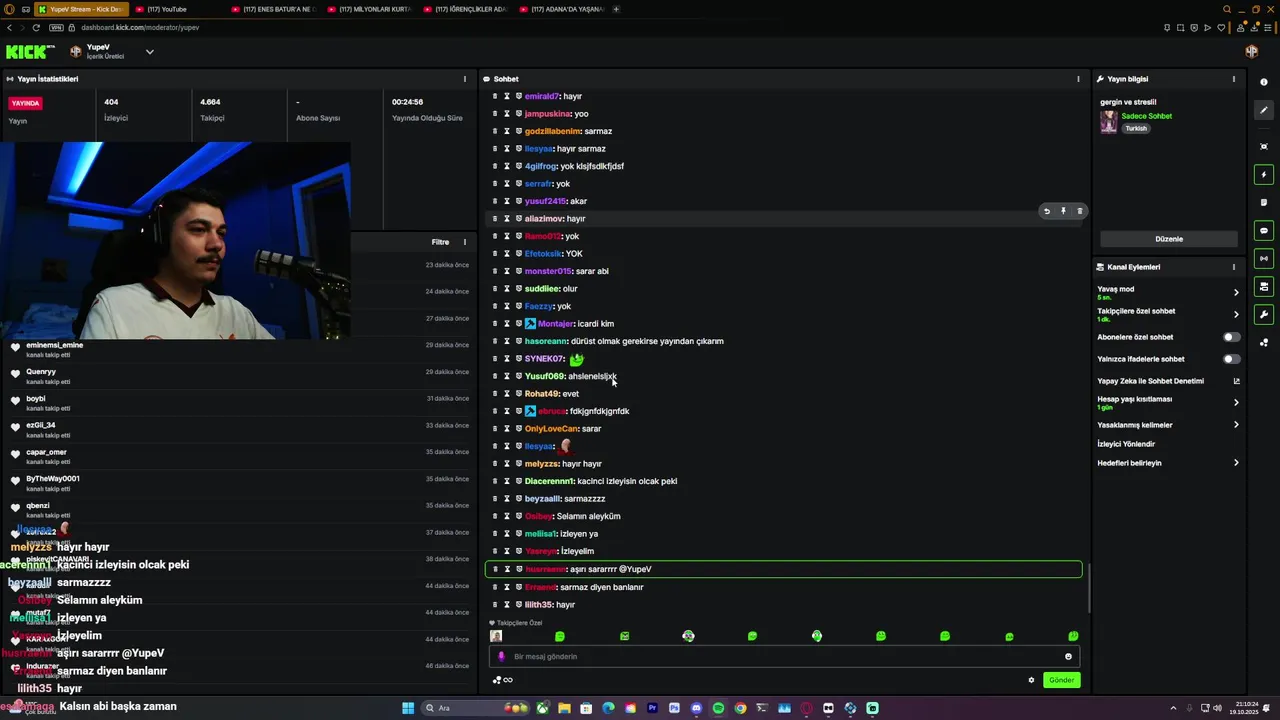Open the stream info icon in right sidebar
The image size is (1280, 720).
tap(1264, 82)
